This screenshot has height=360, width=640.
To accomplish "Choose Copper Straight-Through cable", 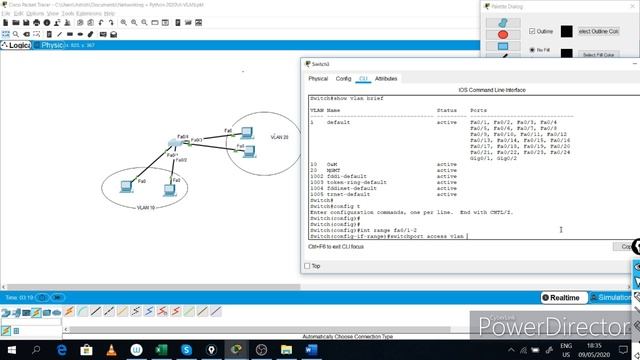I will point(96,312).
